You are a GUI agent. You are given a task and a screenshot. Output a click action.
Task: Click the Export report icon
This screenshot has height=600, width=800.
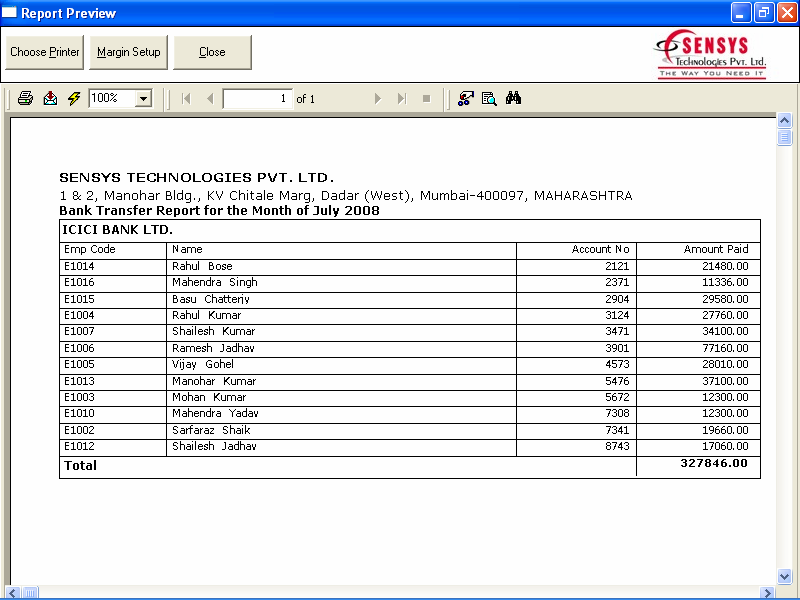[x=50, y=98]
